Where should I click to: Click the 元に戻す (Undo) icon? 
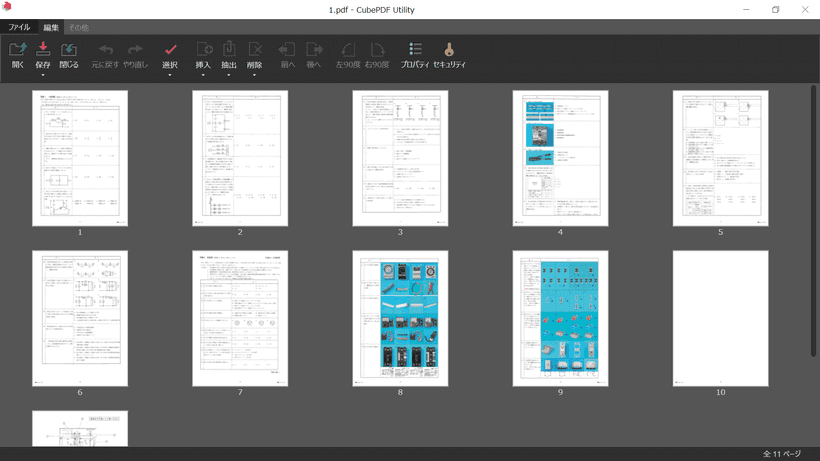click(x=106, y=50)
